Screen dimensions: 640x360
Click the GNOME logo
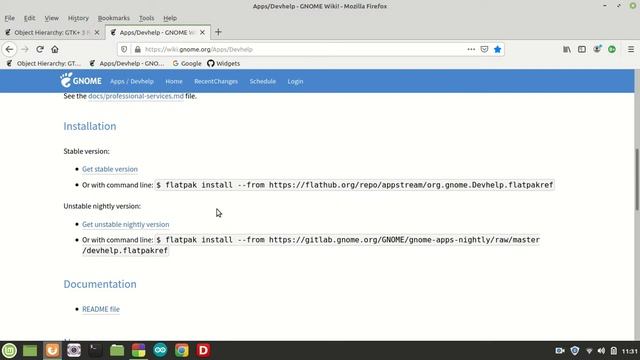(81, 80)
